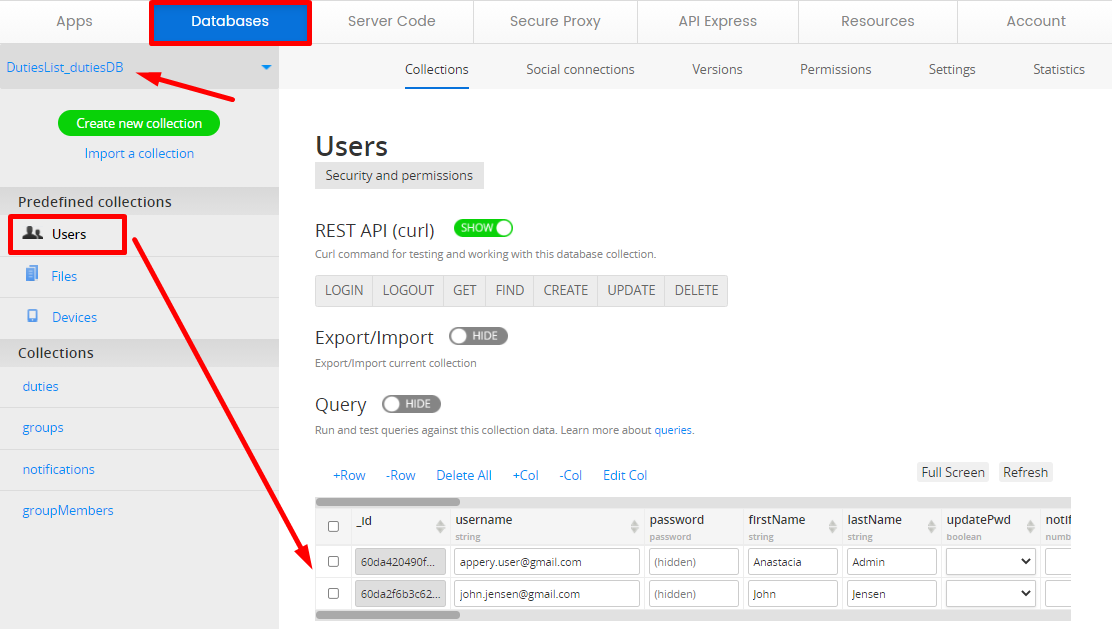Image resolution: width=1112 pixels, height=629 pixels.
Task: Select the Statistics sub-tab
Action: click(1059, 69)
